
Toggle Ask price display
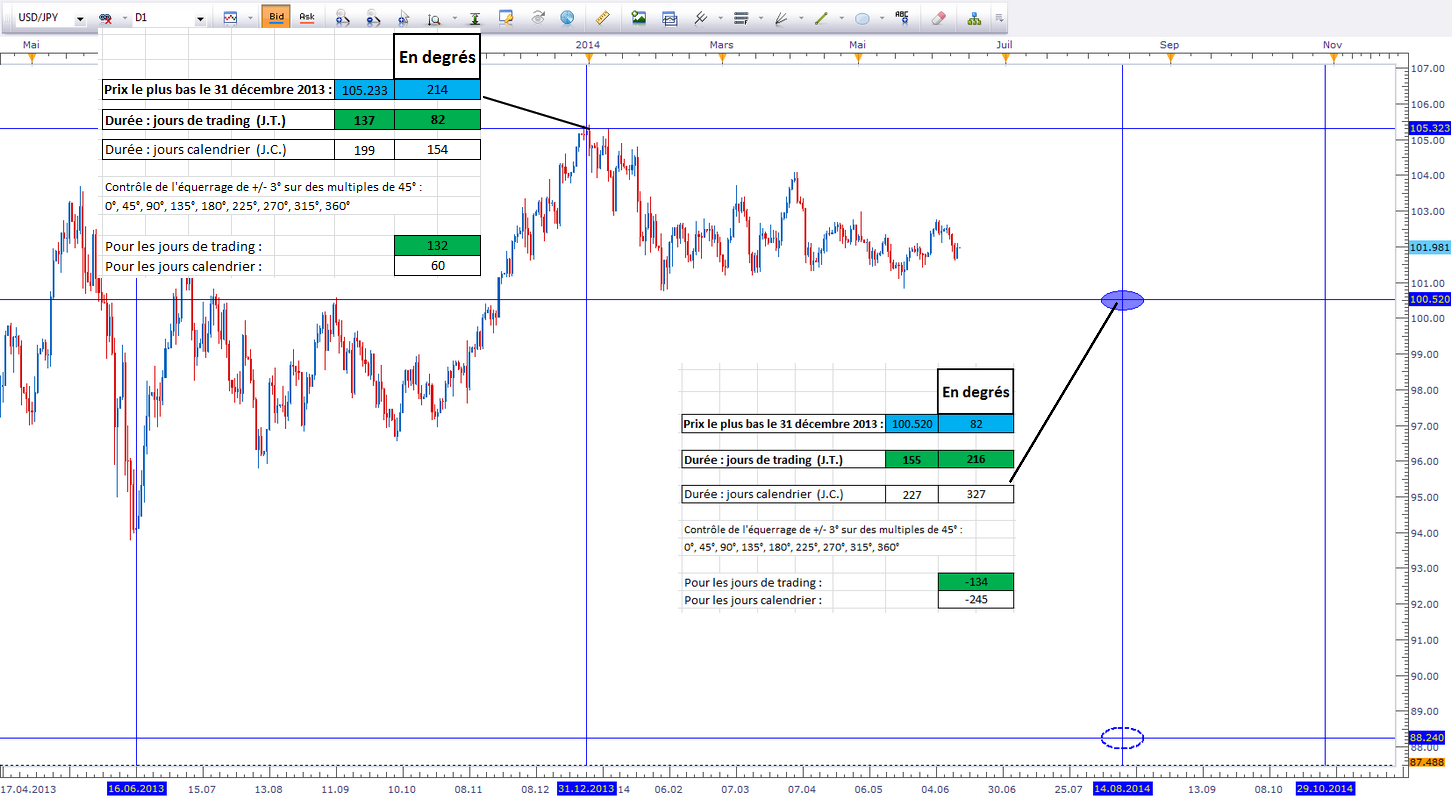tap(306, 17)
